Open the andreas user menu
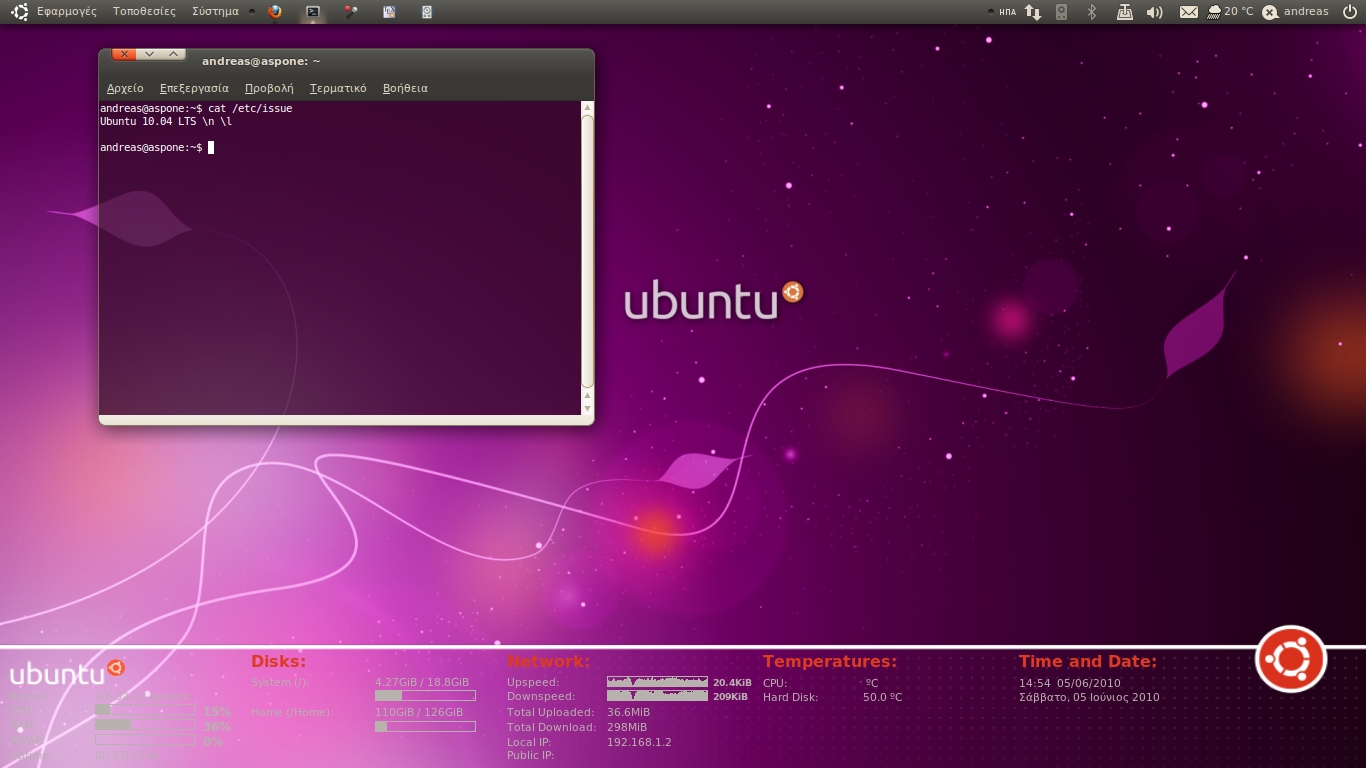The height and width of the screenshot is (768, 1366). (x=1306, y=12)
